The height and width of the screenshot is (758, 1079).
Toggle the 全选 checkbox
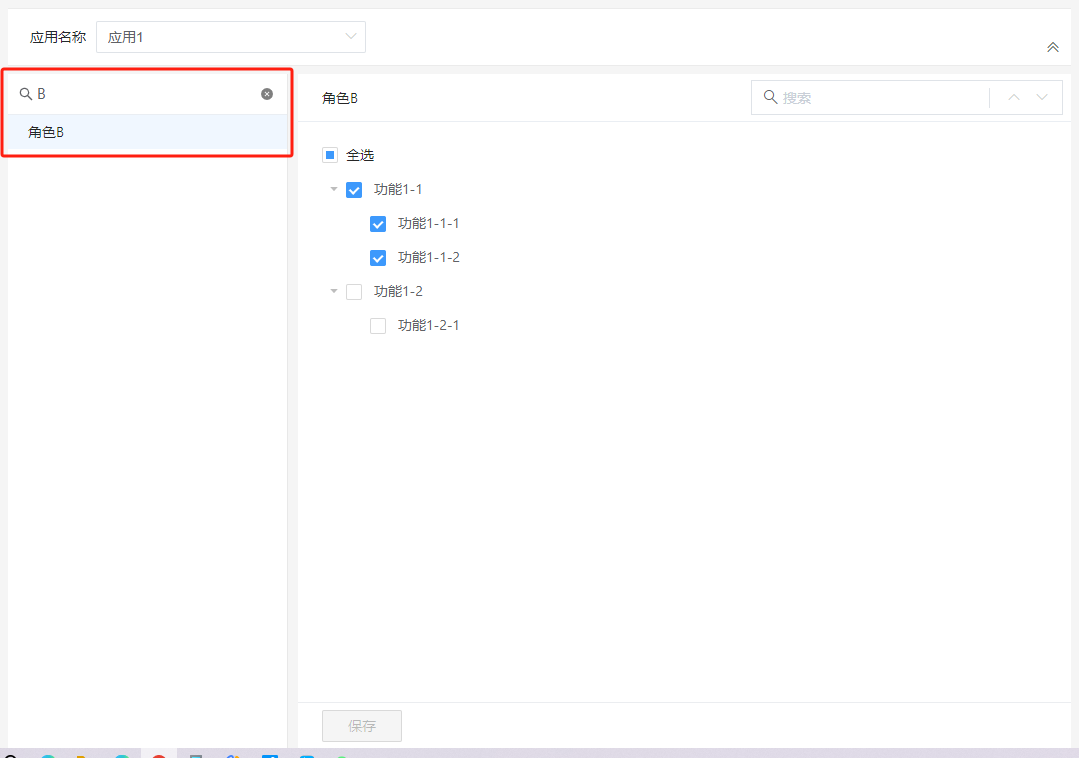pyautogui.click(x=330, y=155)
